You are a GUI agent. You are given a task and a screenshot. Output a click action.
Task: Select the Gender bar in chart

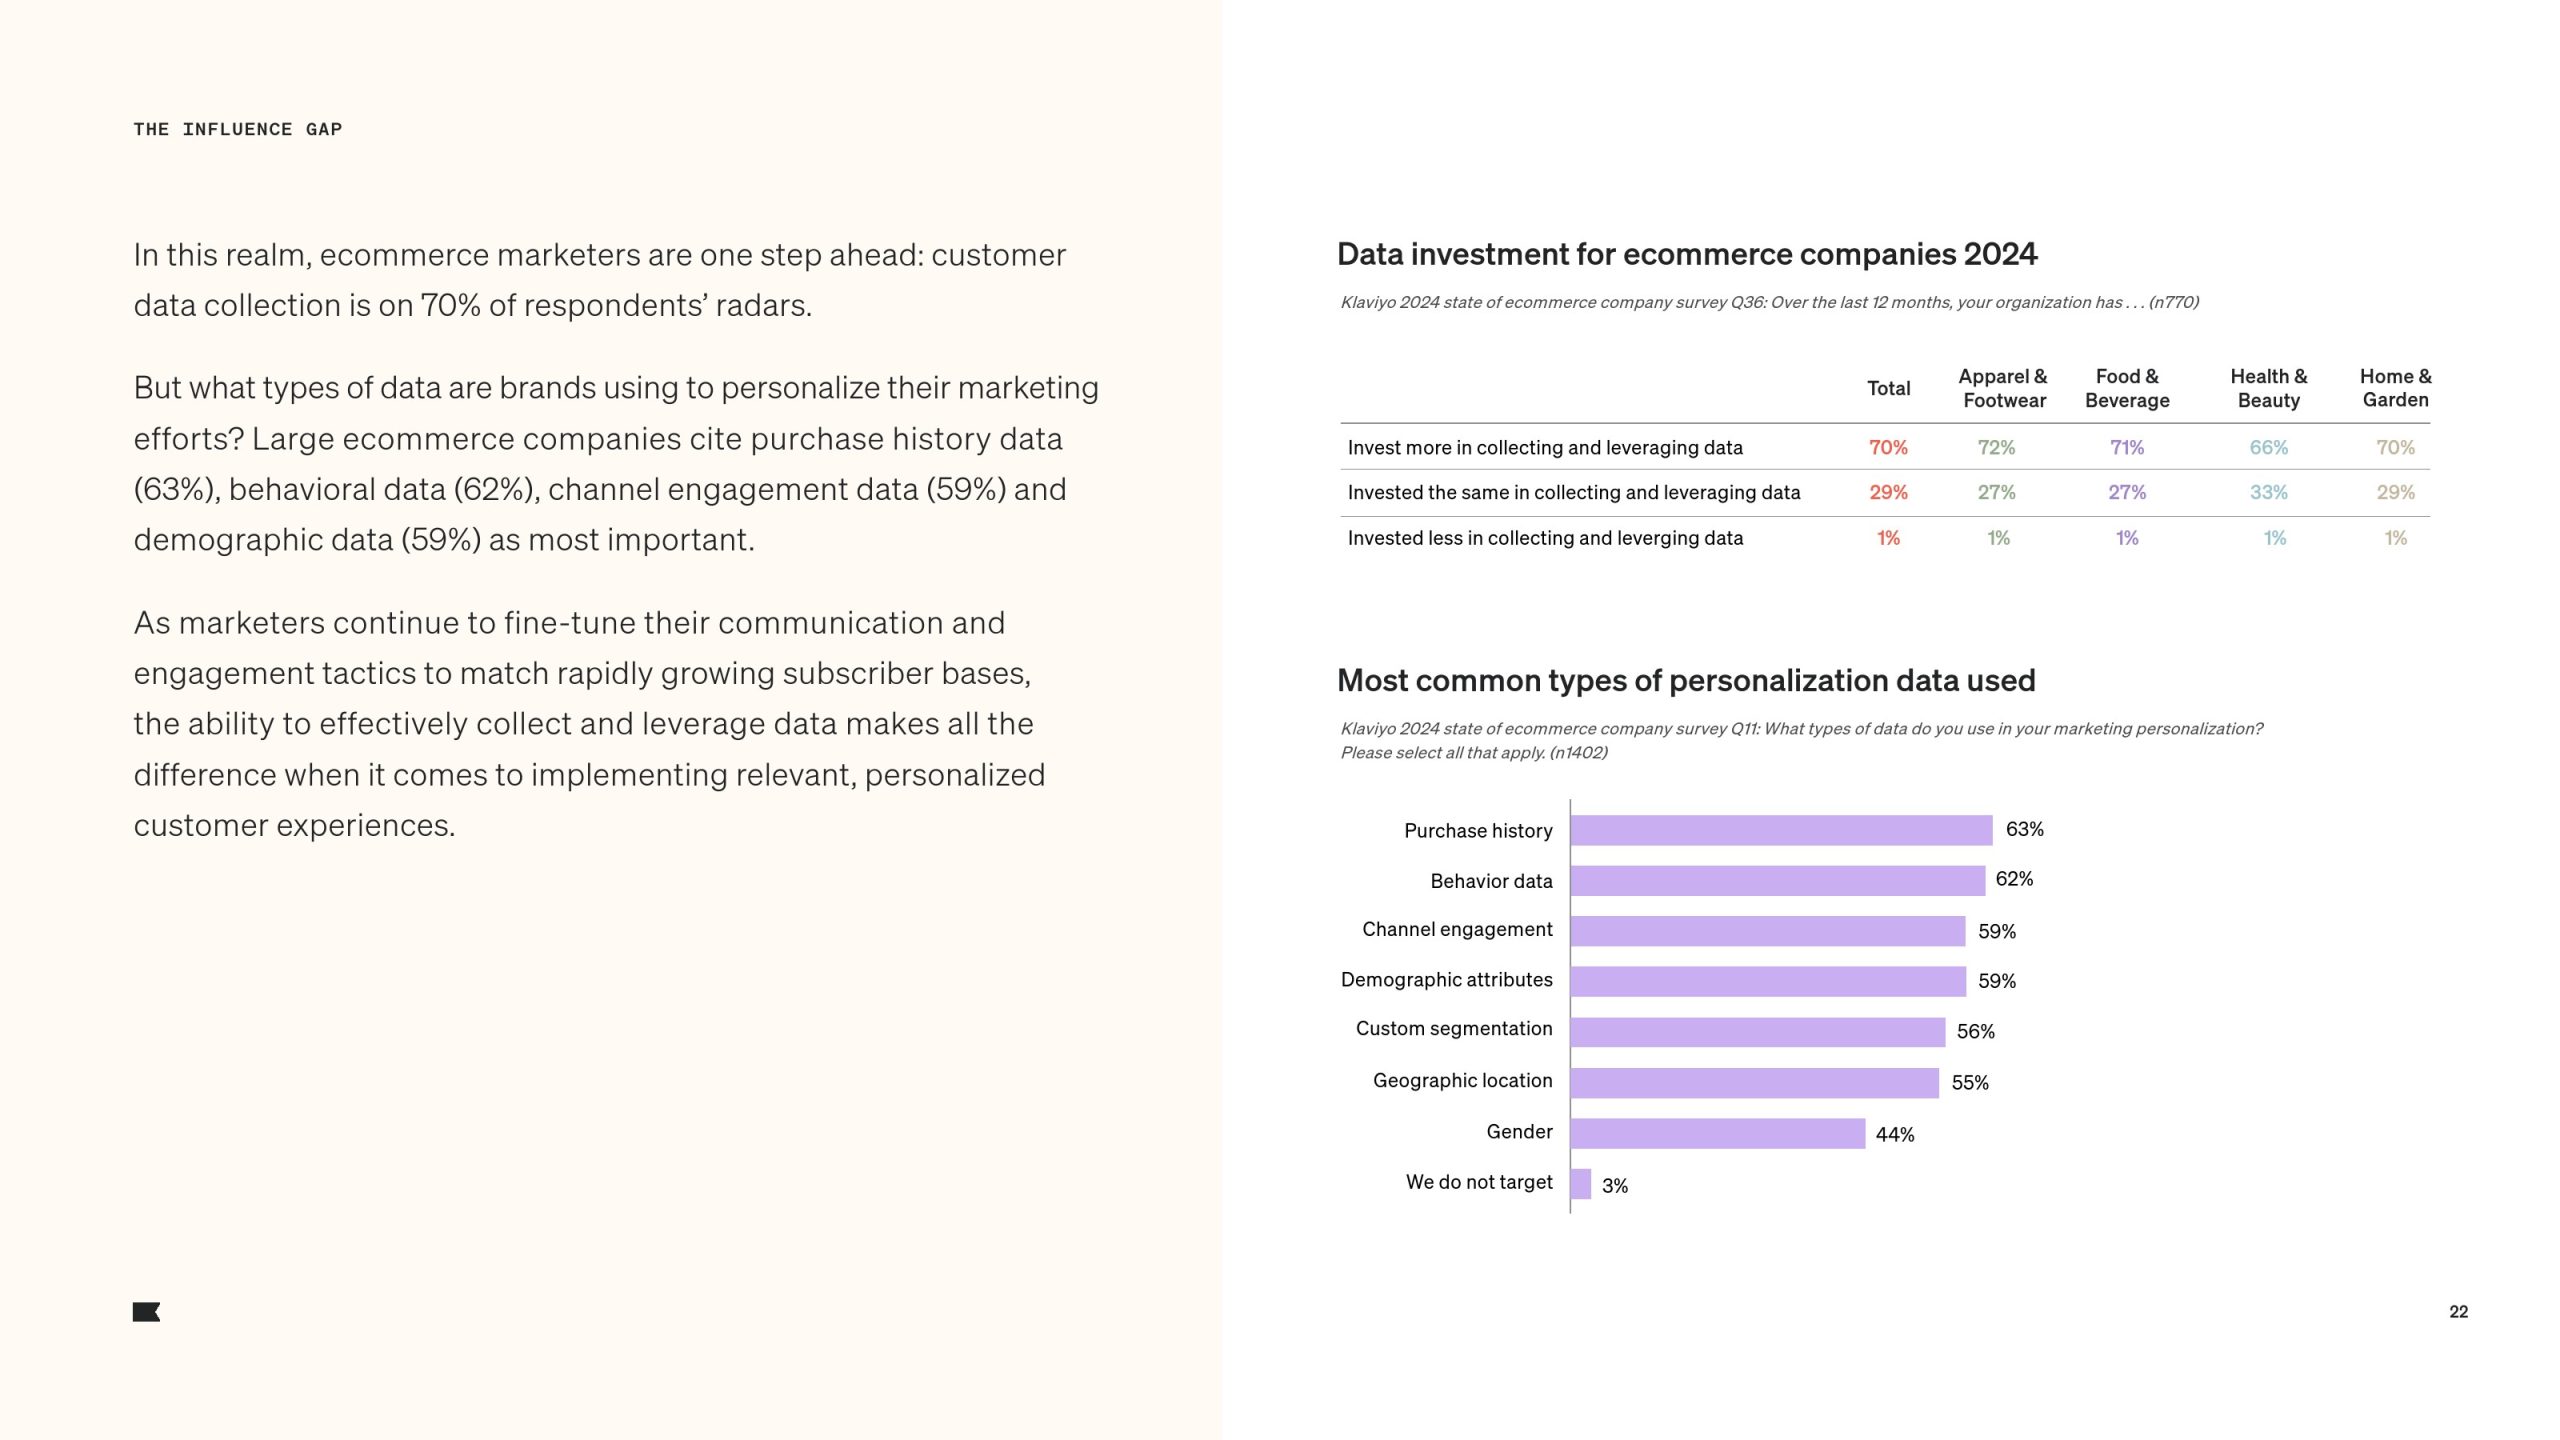1717,1133
